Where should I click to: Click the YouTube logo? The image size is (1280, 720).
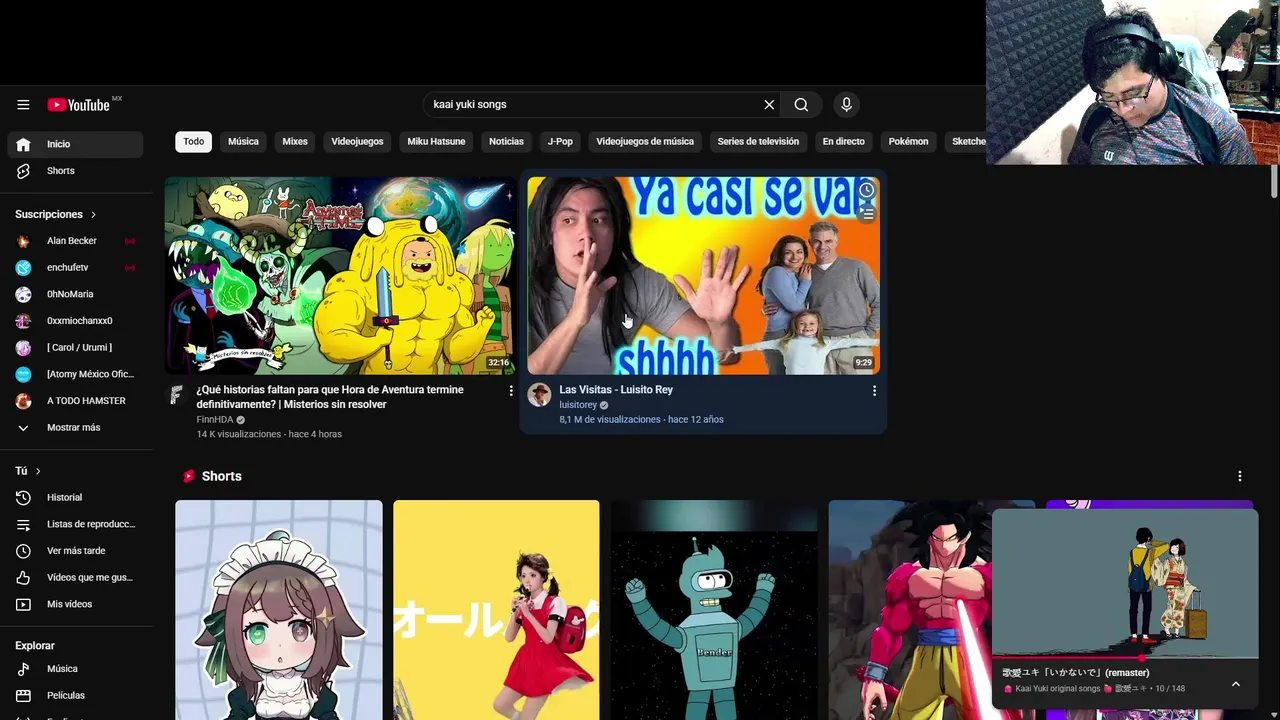[x=78, y=105]
